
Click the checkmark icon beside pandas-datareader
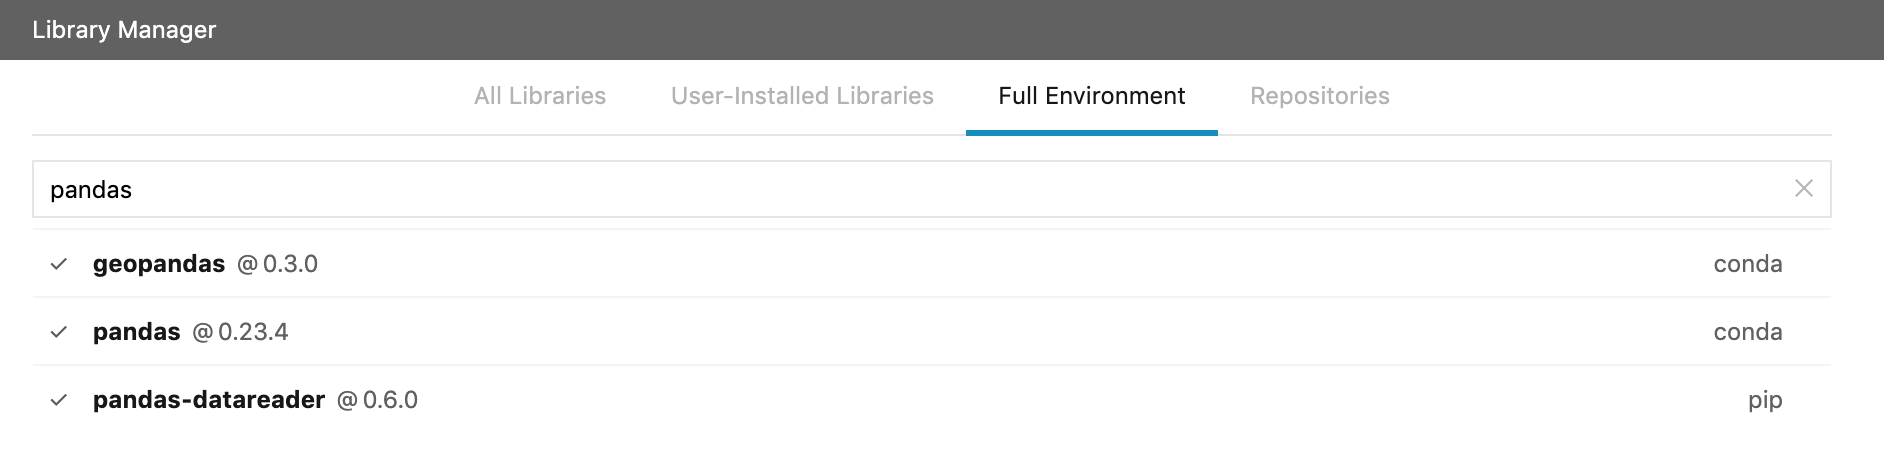click(x=59, y=400)
